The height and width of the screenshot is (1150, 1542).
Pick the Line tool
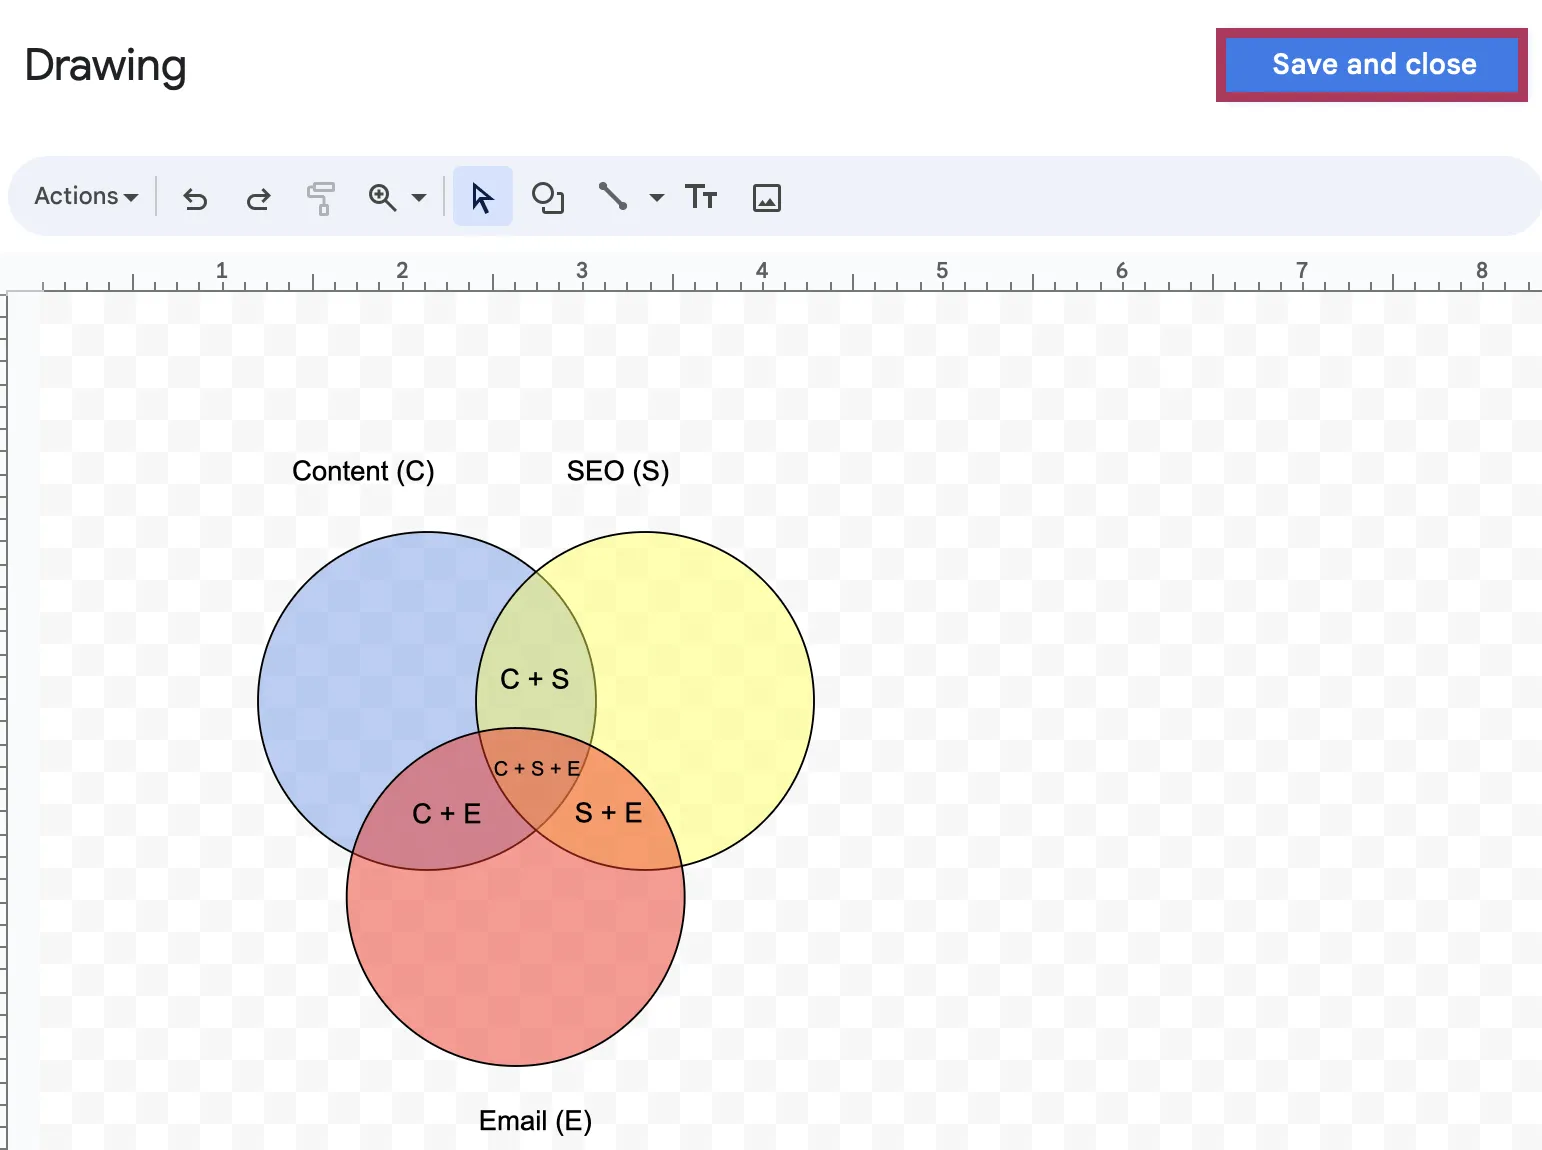[x=612, y=196]
